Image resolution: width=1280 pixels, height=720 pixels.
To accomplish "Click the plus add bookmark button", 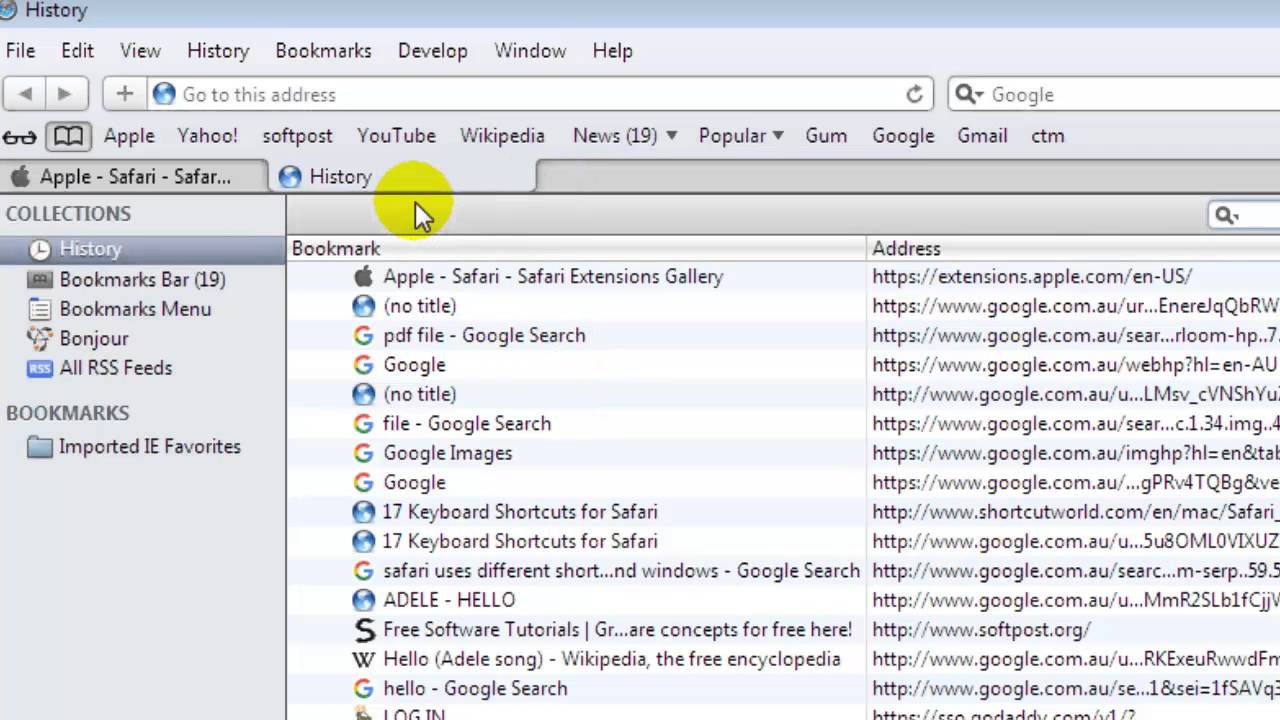I will pos(124,94).
